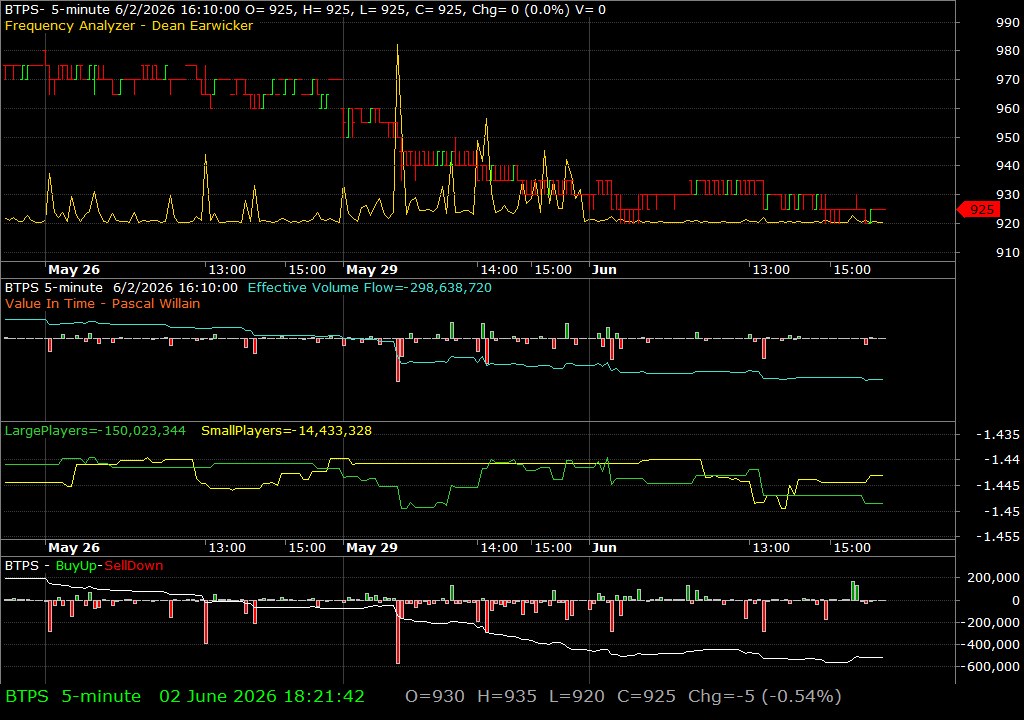Click 'May 29' date on top time axis
This screenshot has width=1024, height=720.
[372, 270]
